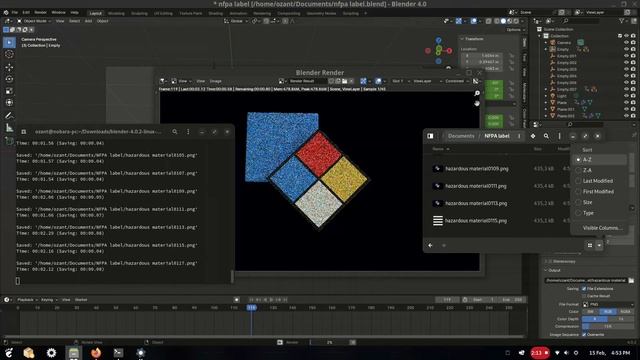The image size is (640, 360).
Task: Toggle the sidebar icon in the file manager
Action: point(430,136)
